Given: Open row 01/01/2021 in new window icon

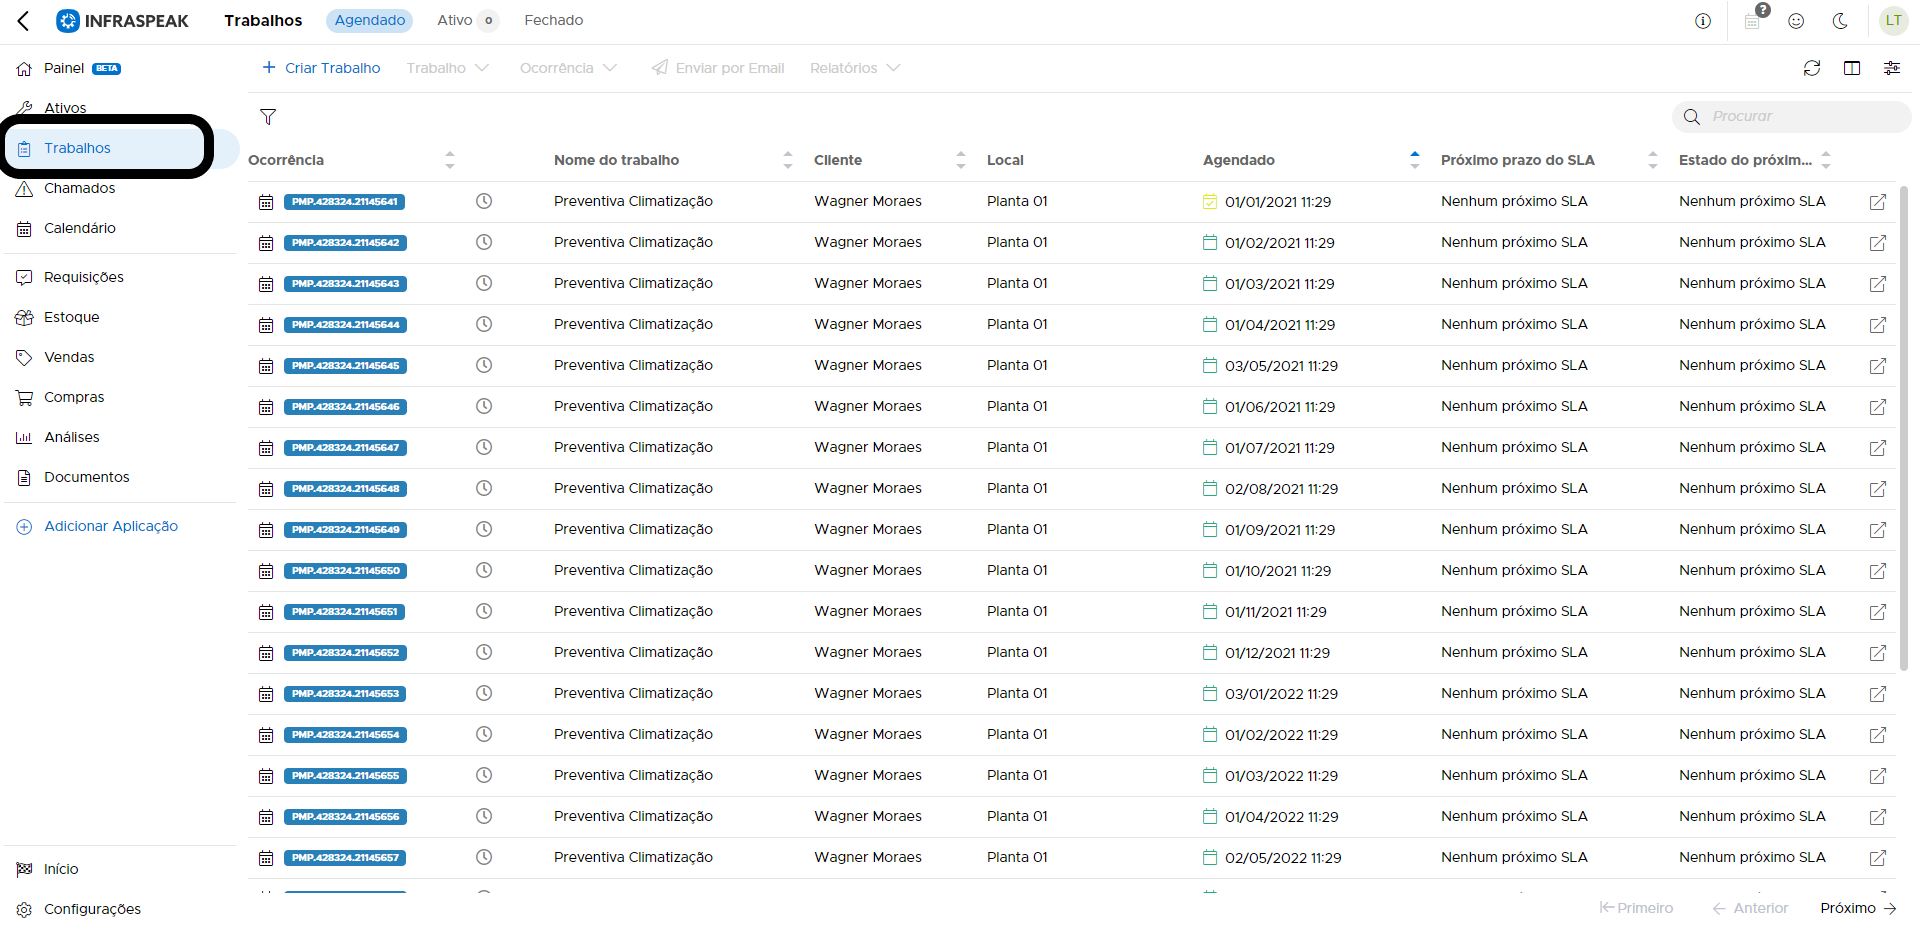Looking at the screenshot, I should pos(1878,202).
